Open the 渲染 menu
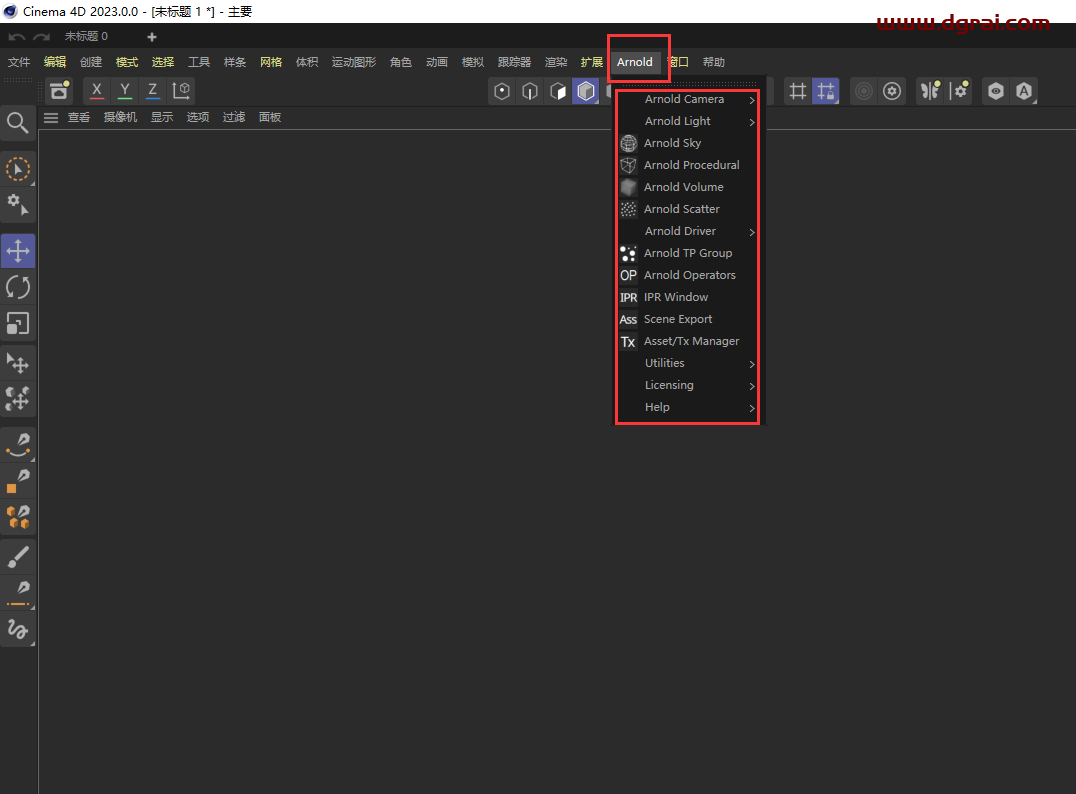This screenshot has height=794, width=1076. click(556, 62)
